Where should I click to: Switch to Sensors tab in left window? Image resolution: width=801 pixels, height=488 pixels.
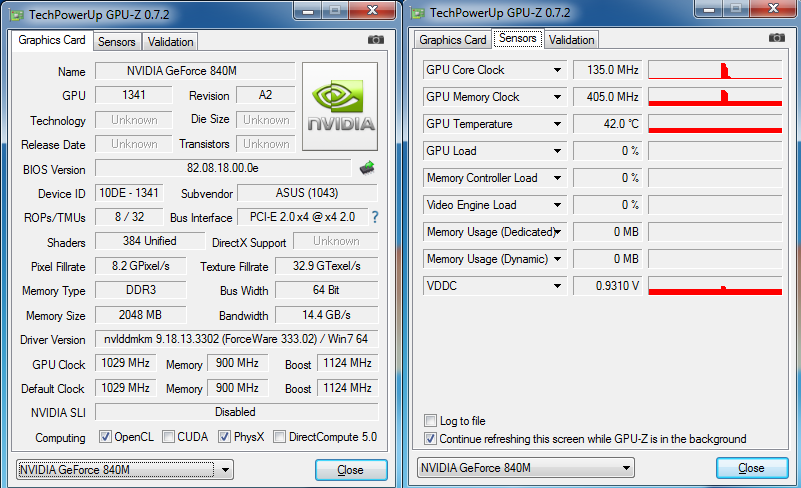pyautogui.click(x=116, y=42)
